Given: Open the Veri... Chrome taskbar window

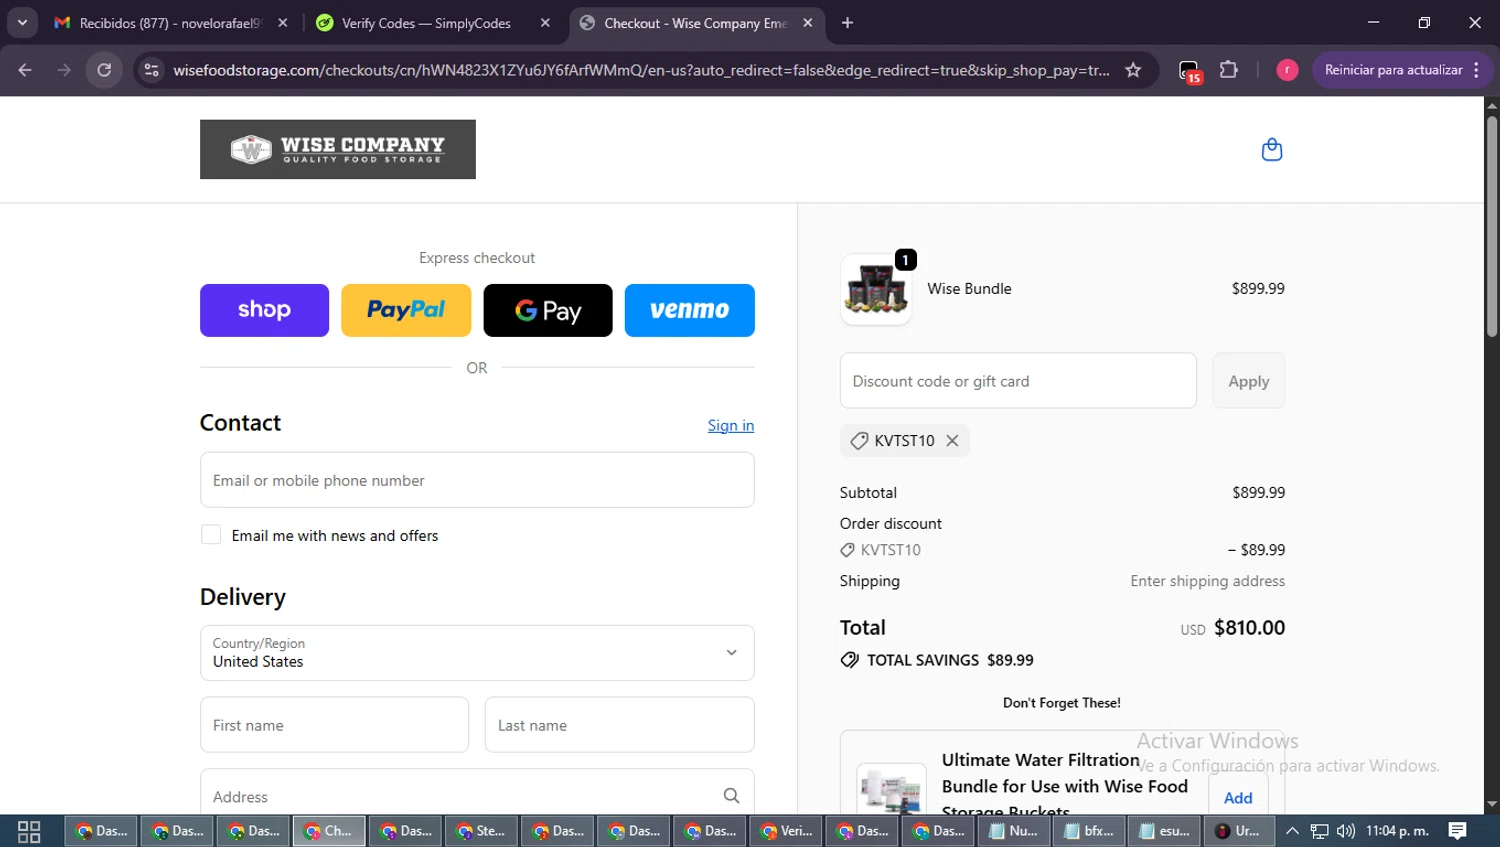Looking at the screenshot, I should pyautogui.click(x=785, y=831).
